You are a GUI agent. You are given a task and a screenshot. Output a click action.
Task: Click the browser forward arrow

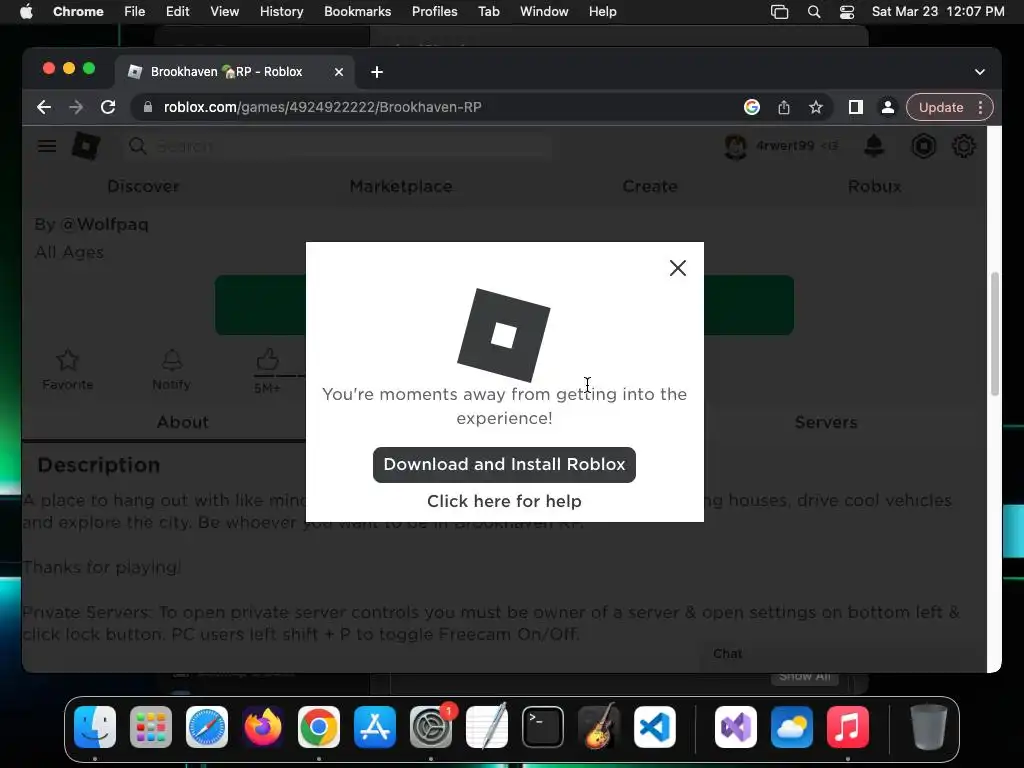(x=76, y=107)
